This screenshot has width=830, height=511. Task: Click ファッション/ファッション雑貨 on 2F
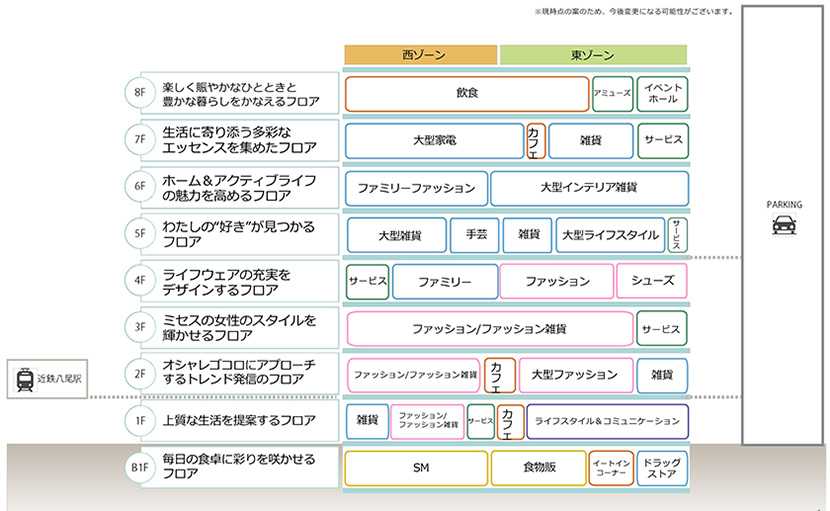click(413, 375)
